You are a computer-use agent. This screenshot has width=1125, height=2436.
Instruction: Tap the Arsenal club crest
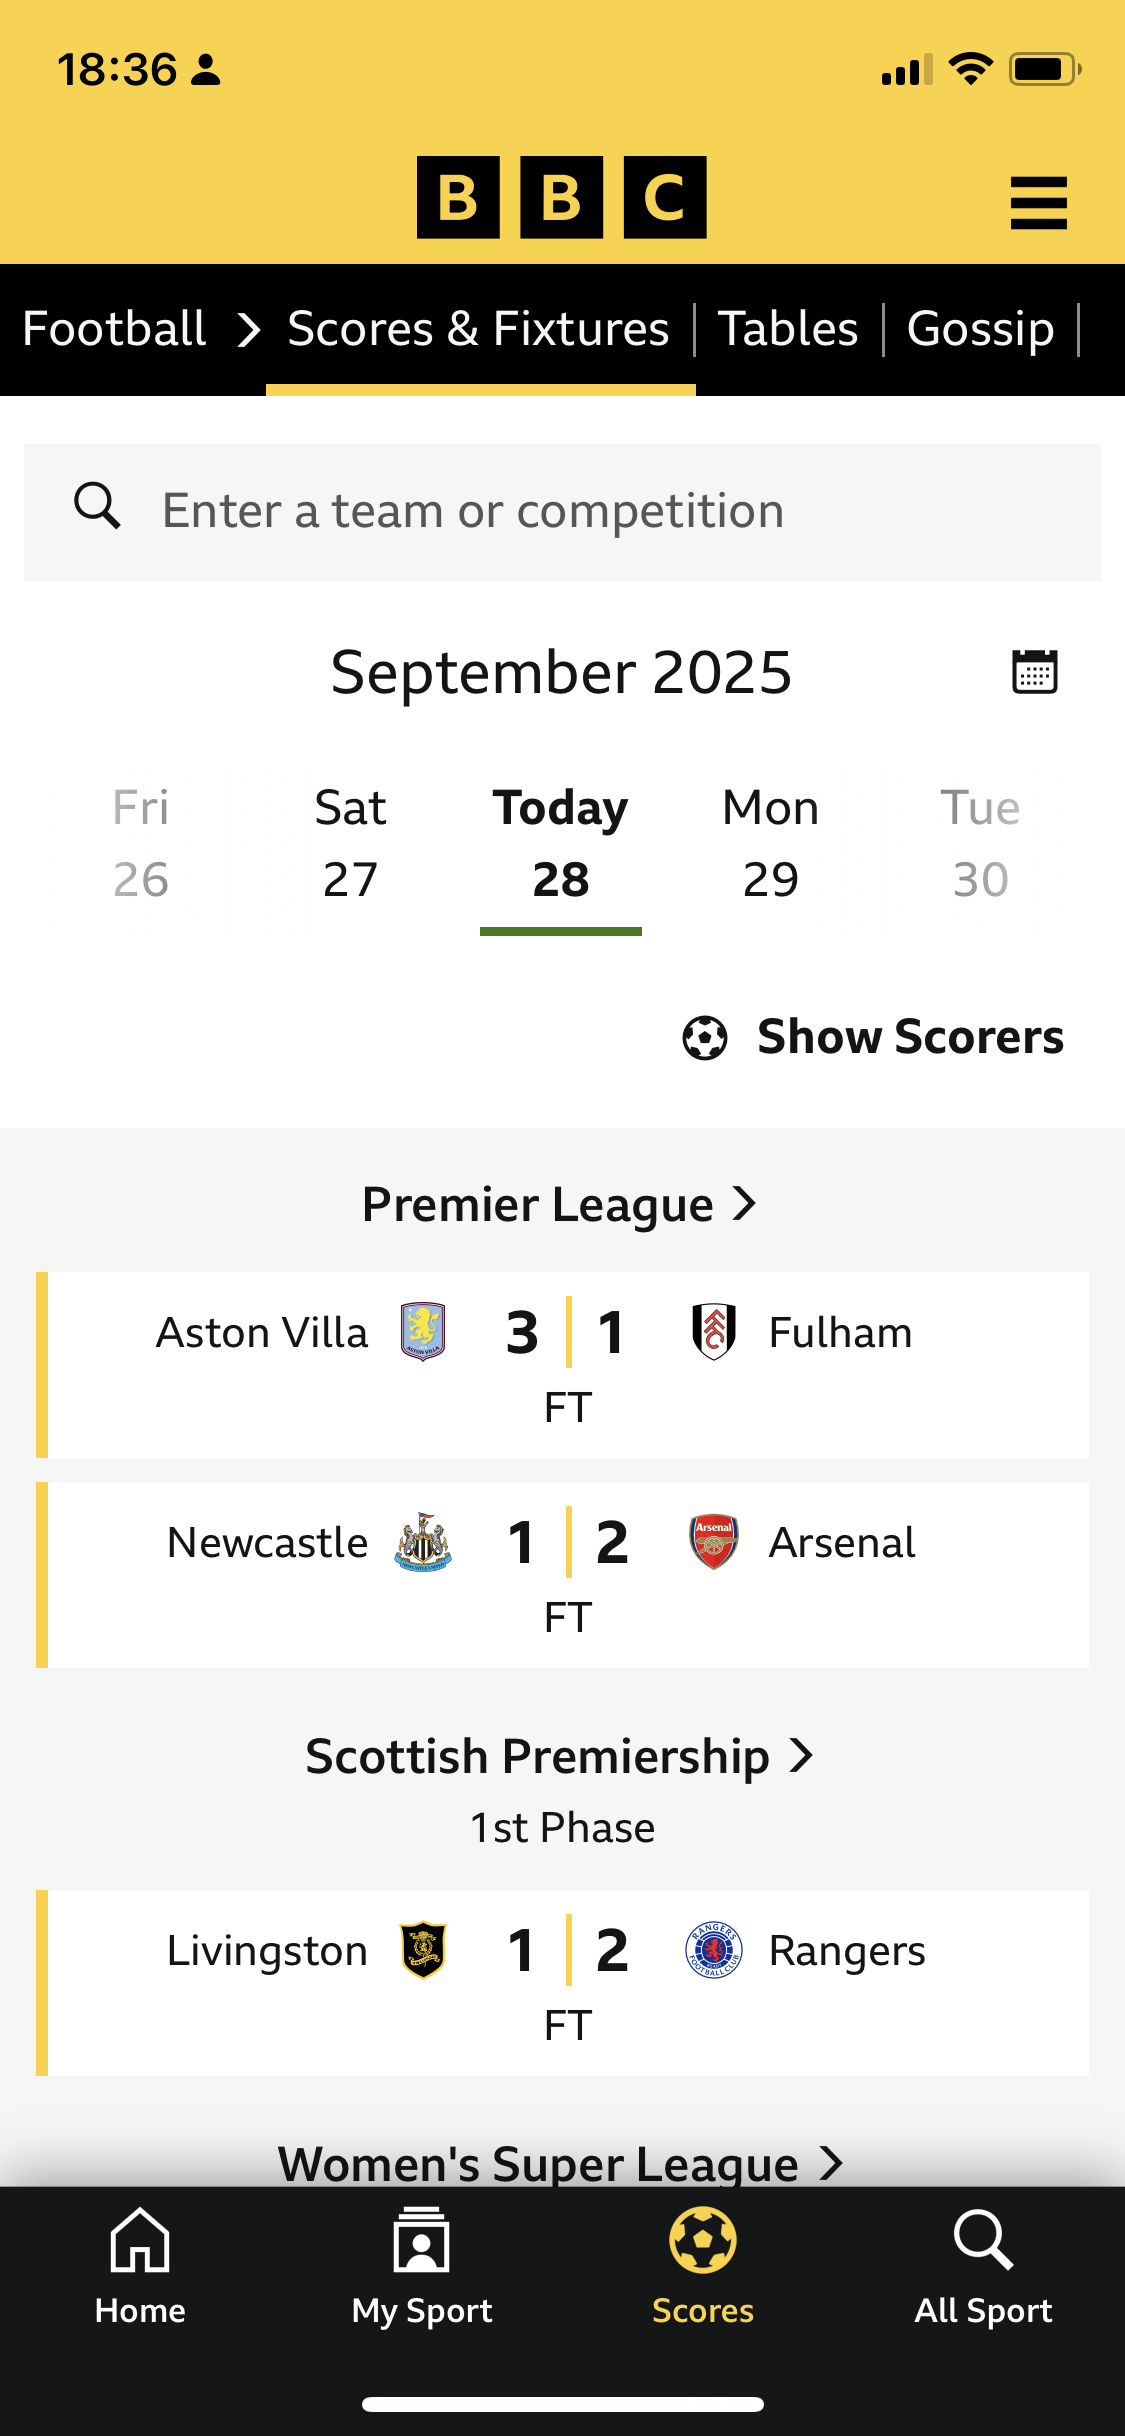click(x=714, y=1541)
